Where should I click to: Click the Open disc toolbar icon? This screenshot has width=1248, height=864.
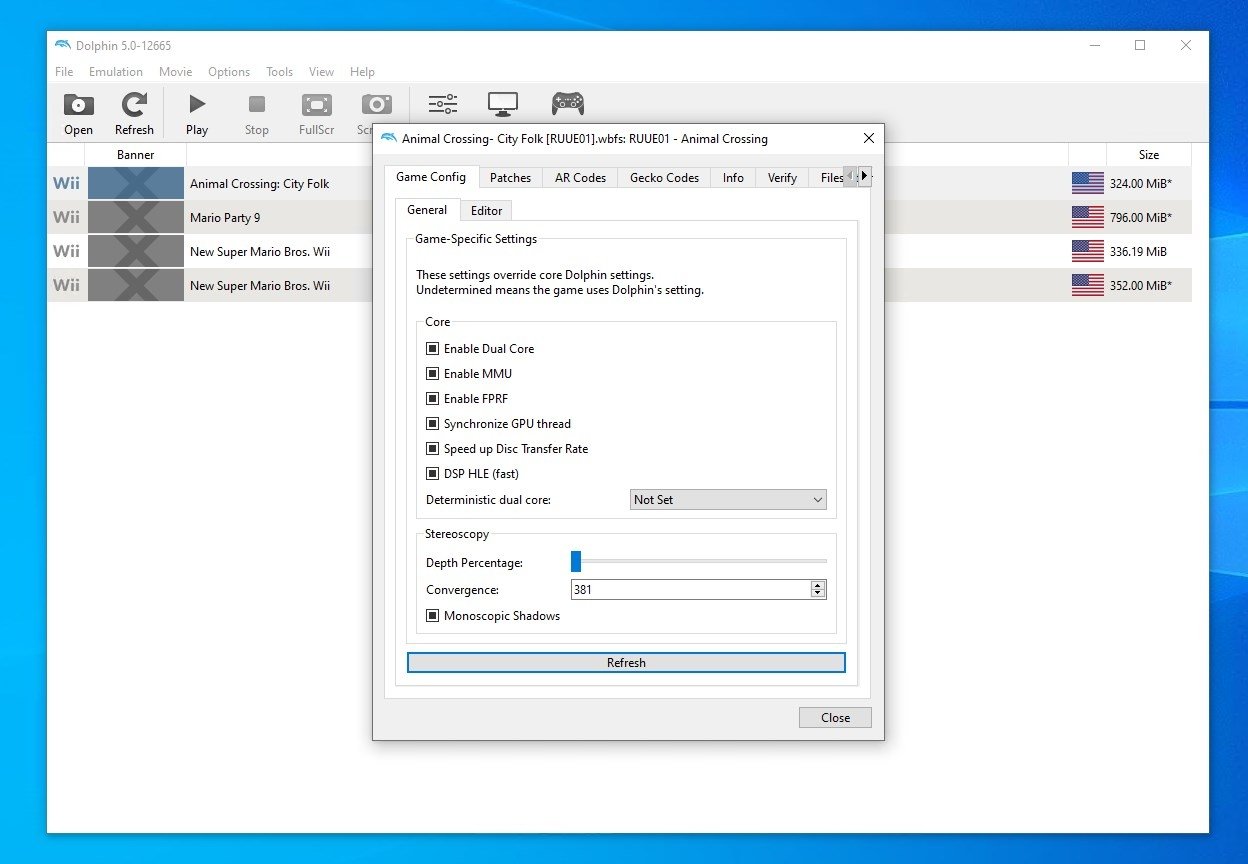click(78, 104)
